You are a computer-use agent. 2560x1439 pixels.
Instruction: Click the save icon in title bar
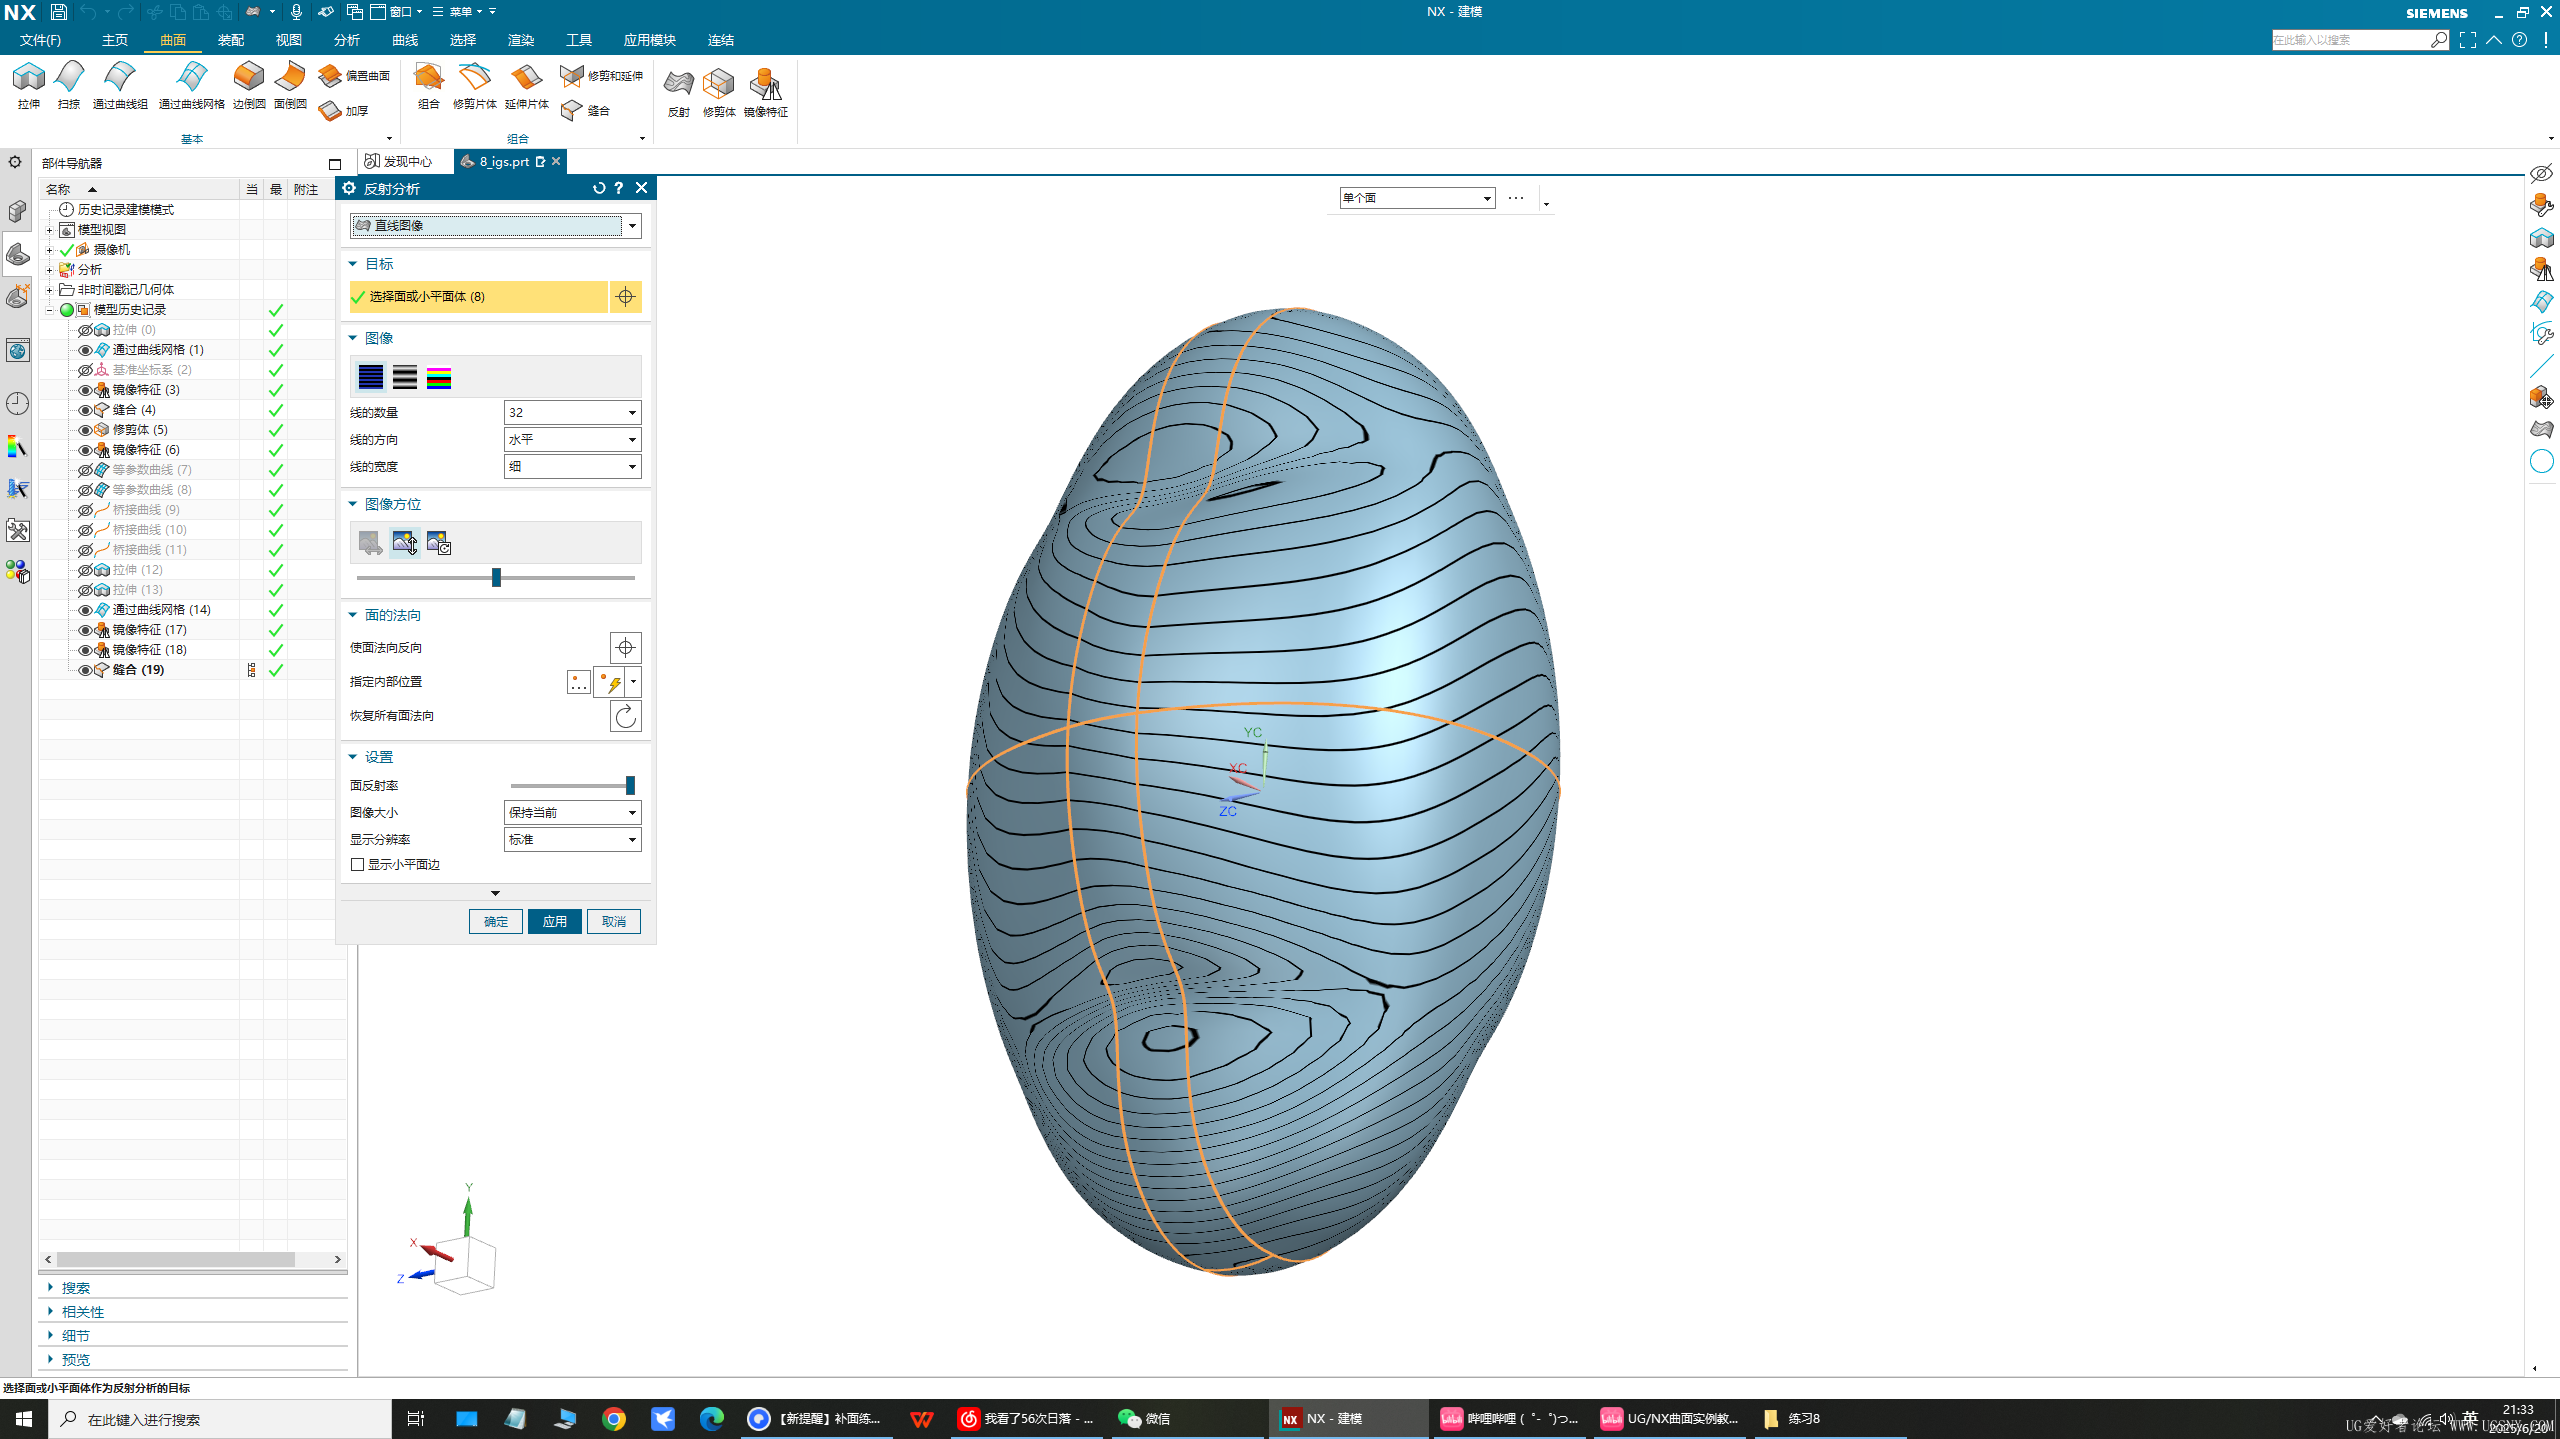click(59, 12)
